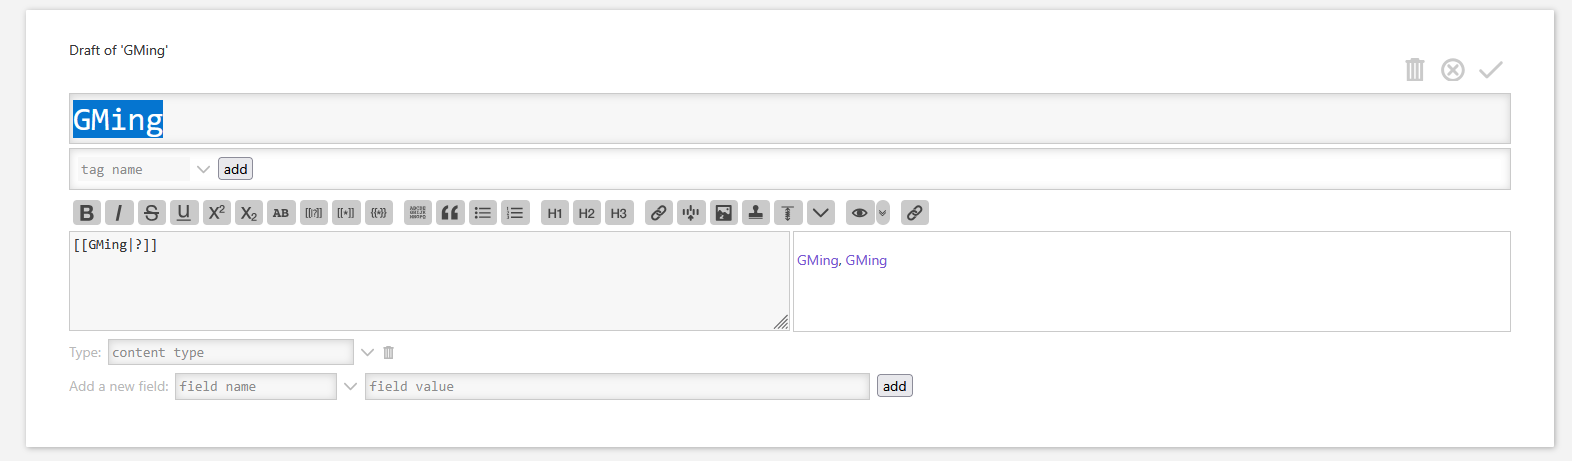1572x461 pixels.
Task: Toggle the preview pane with the eye icon
Action: pyautogui.click(x=859, y=213)
